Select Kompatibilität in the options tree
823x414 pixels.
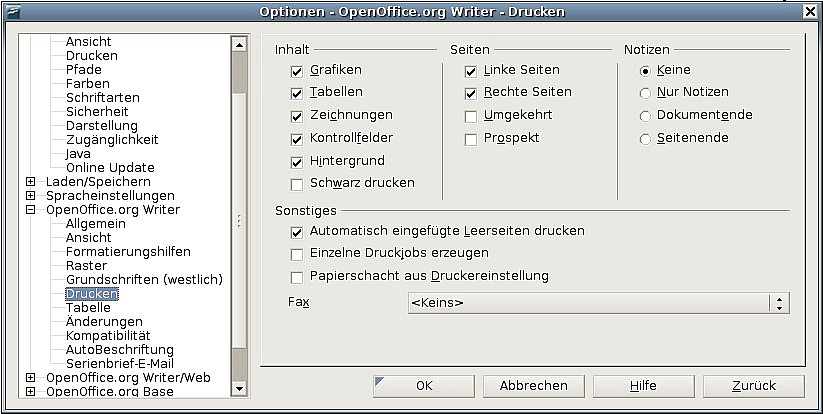(x=108, y=336)
